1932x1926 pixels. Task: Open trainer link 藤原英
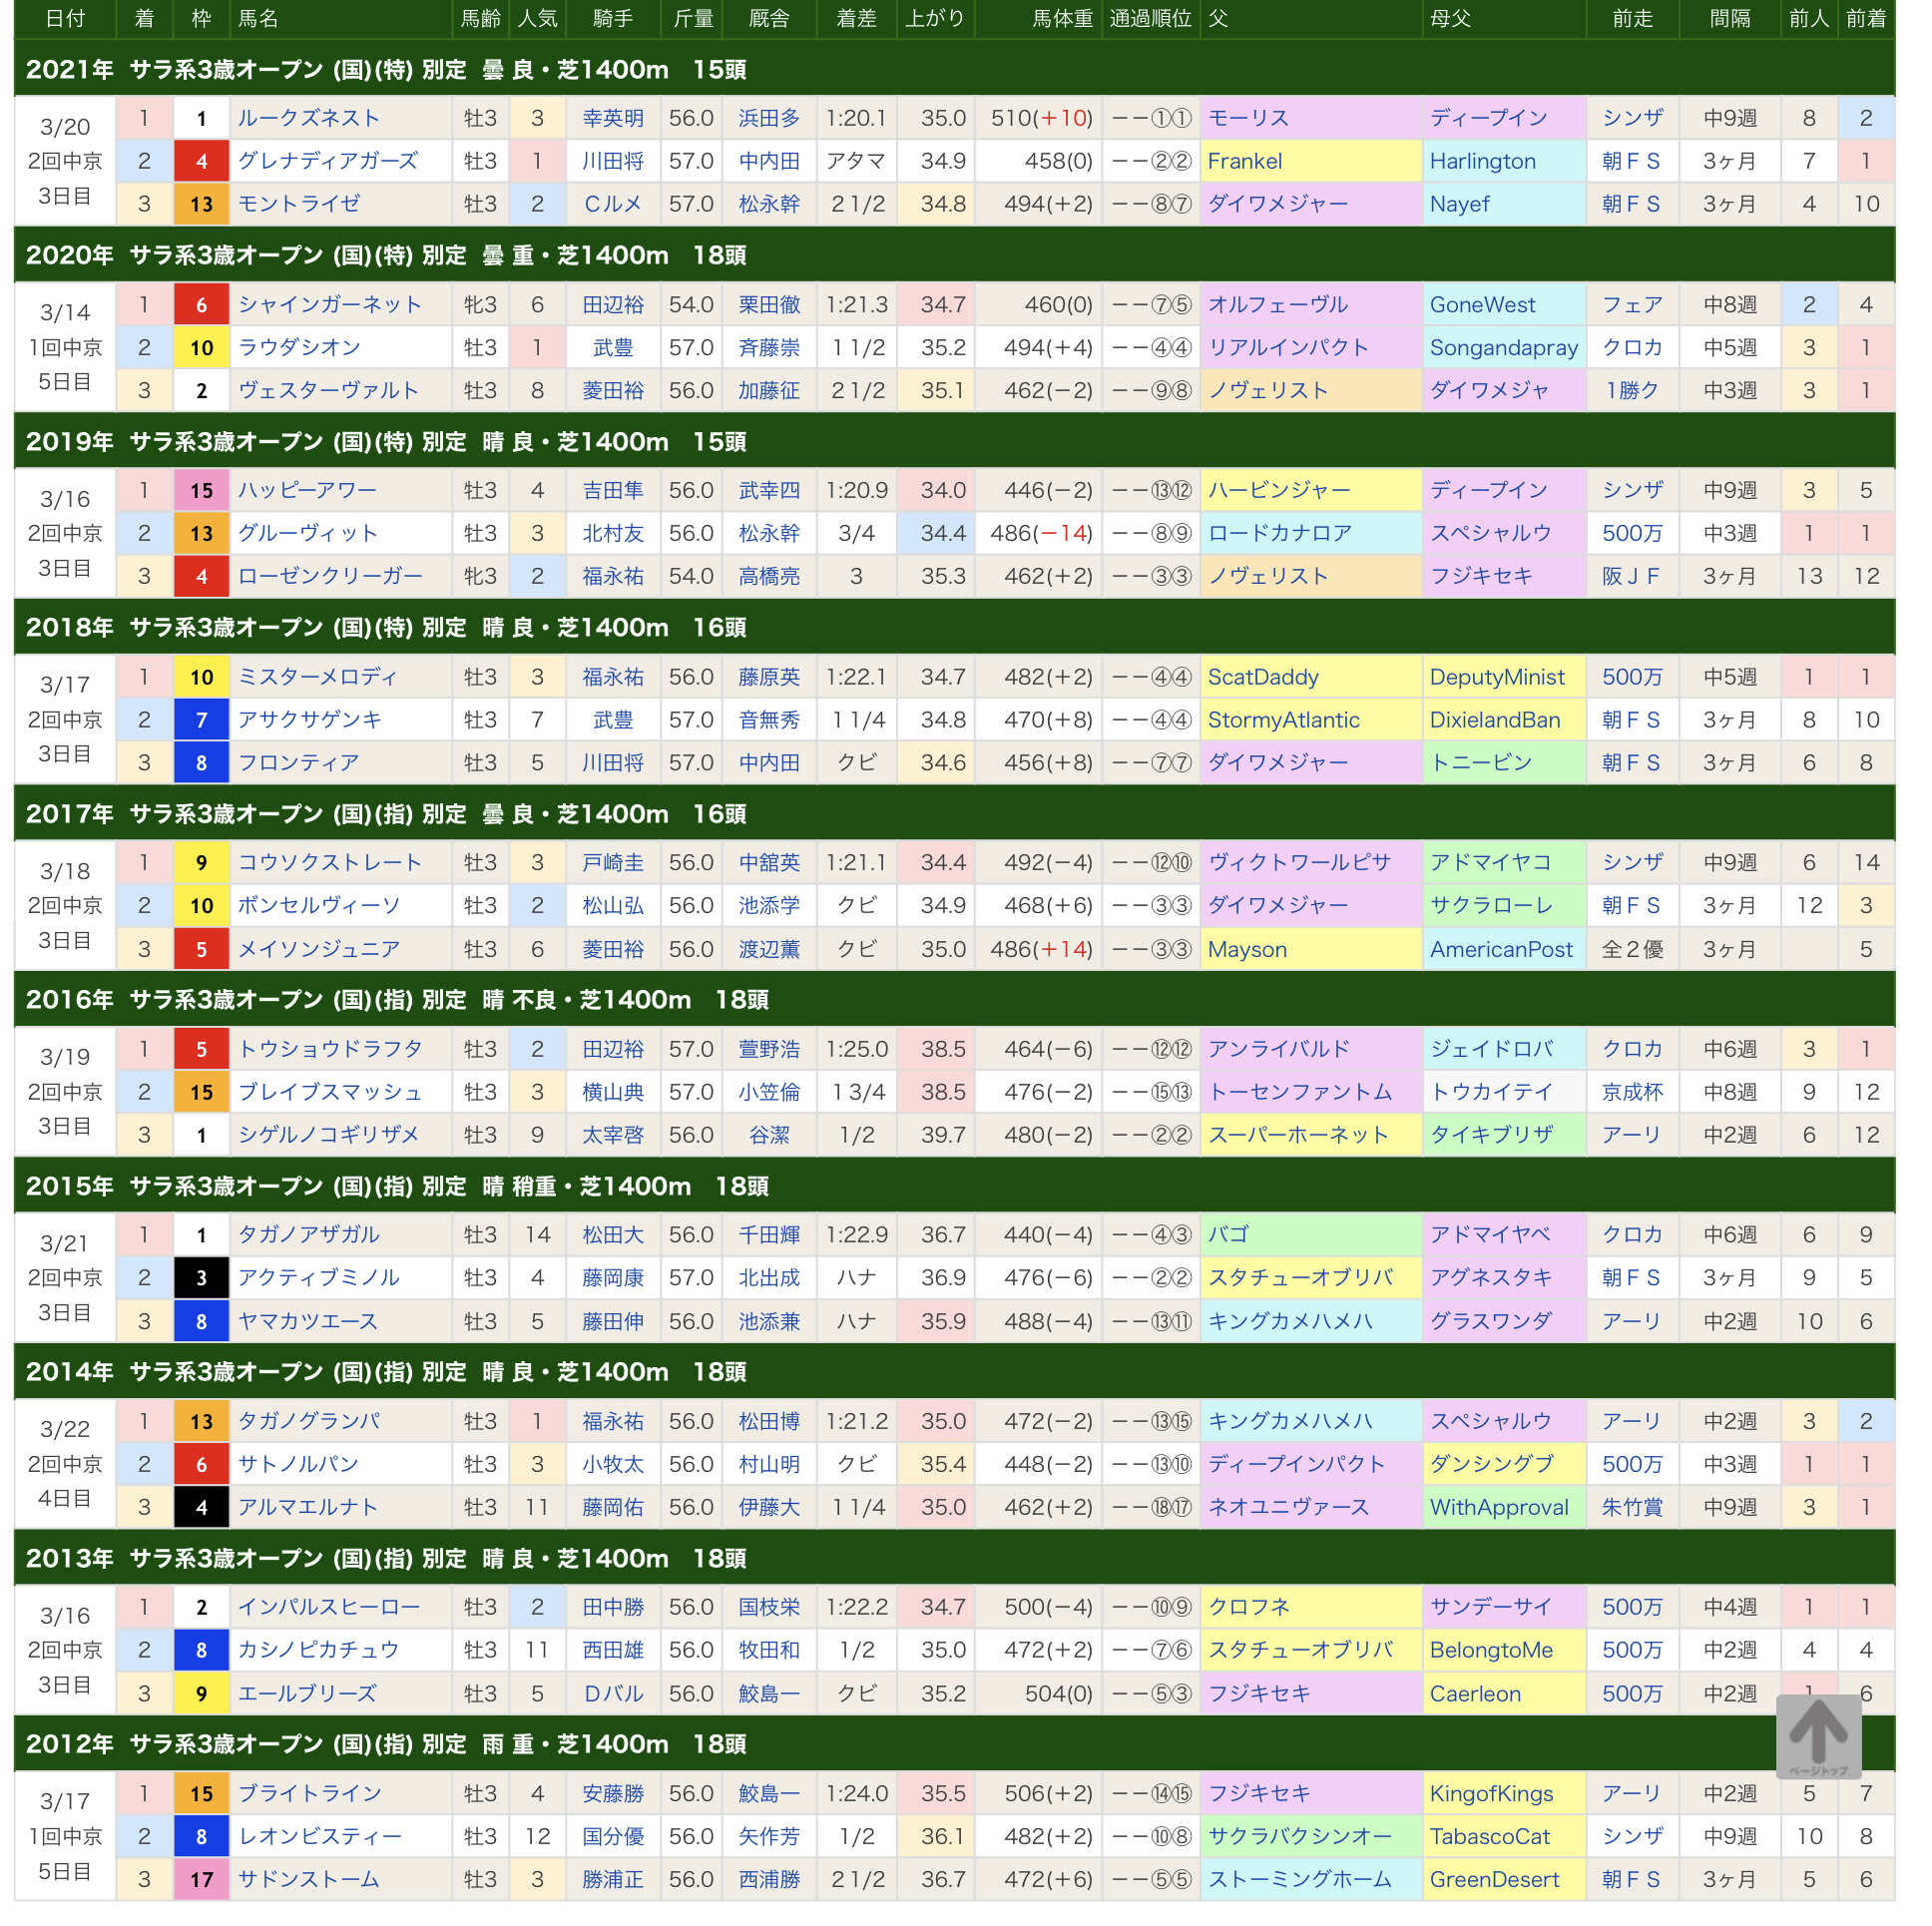click(x=769, y=677)
